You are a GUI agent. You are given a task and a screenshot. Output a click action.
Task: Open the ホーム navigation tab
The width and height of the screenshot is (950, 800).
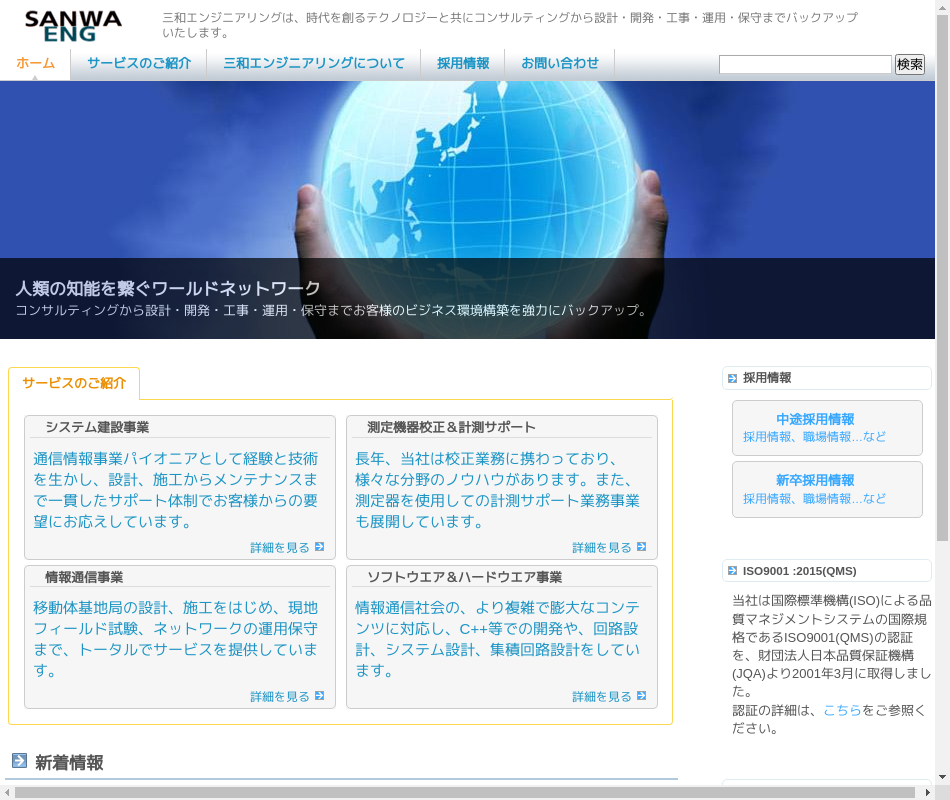36,63
